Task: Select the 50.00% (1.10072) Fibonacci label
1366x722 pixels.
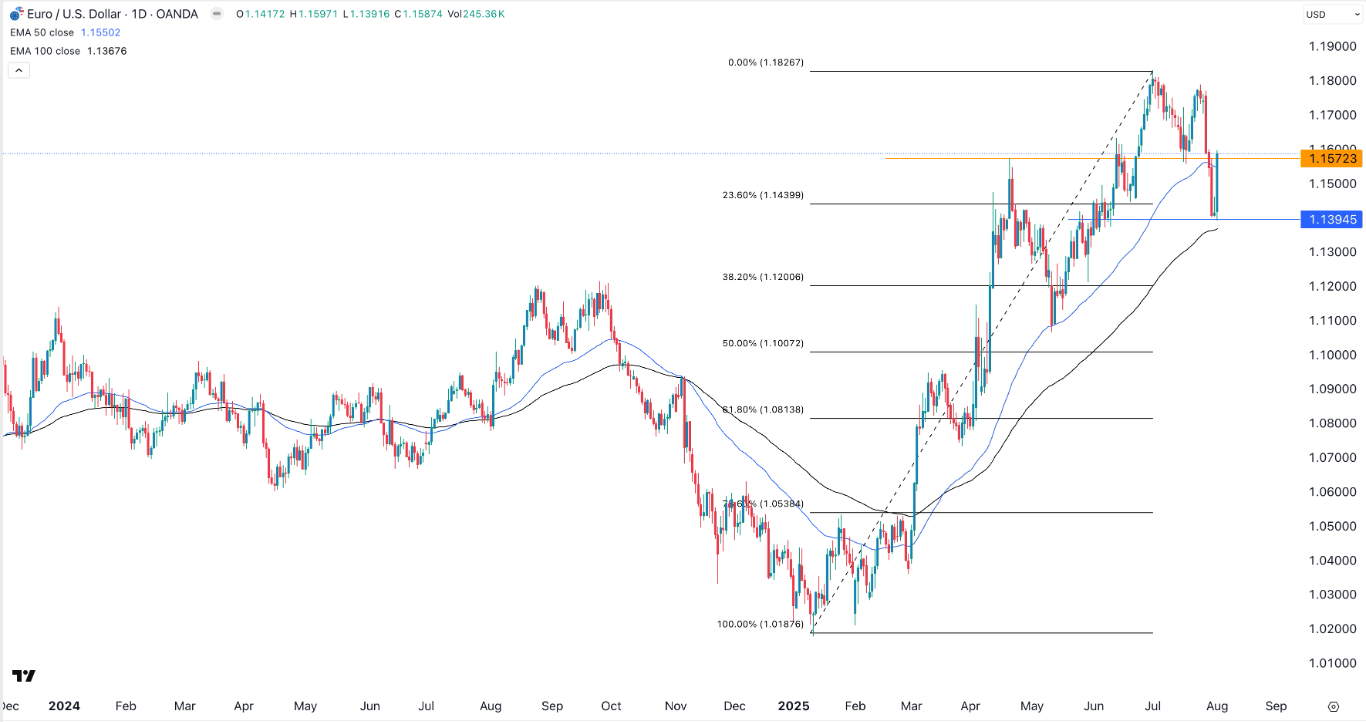Action: tap(765, 344)
